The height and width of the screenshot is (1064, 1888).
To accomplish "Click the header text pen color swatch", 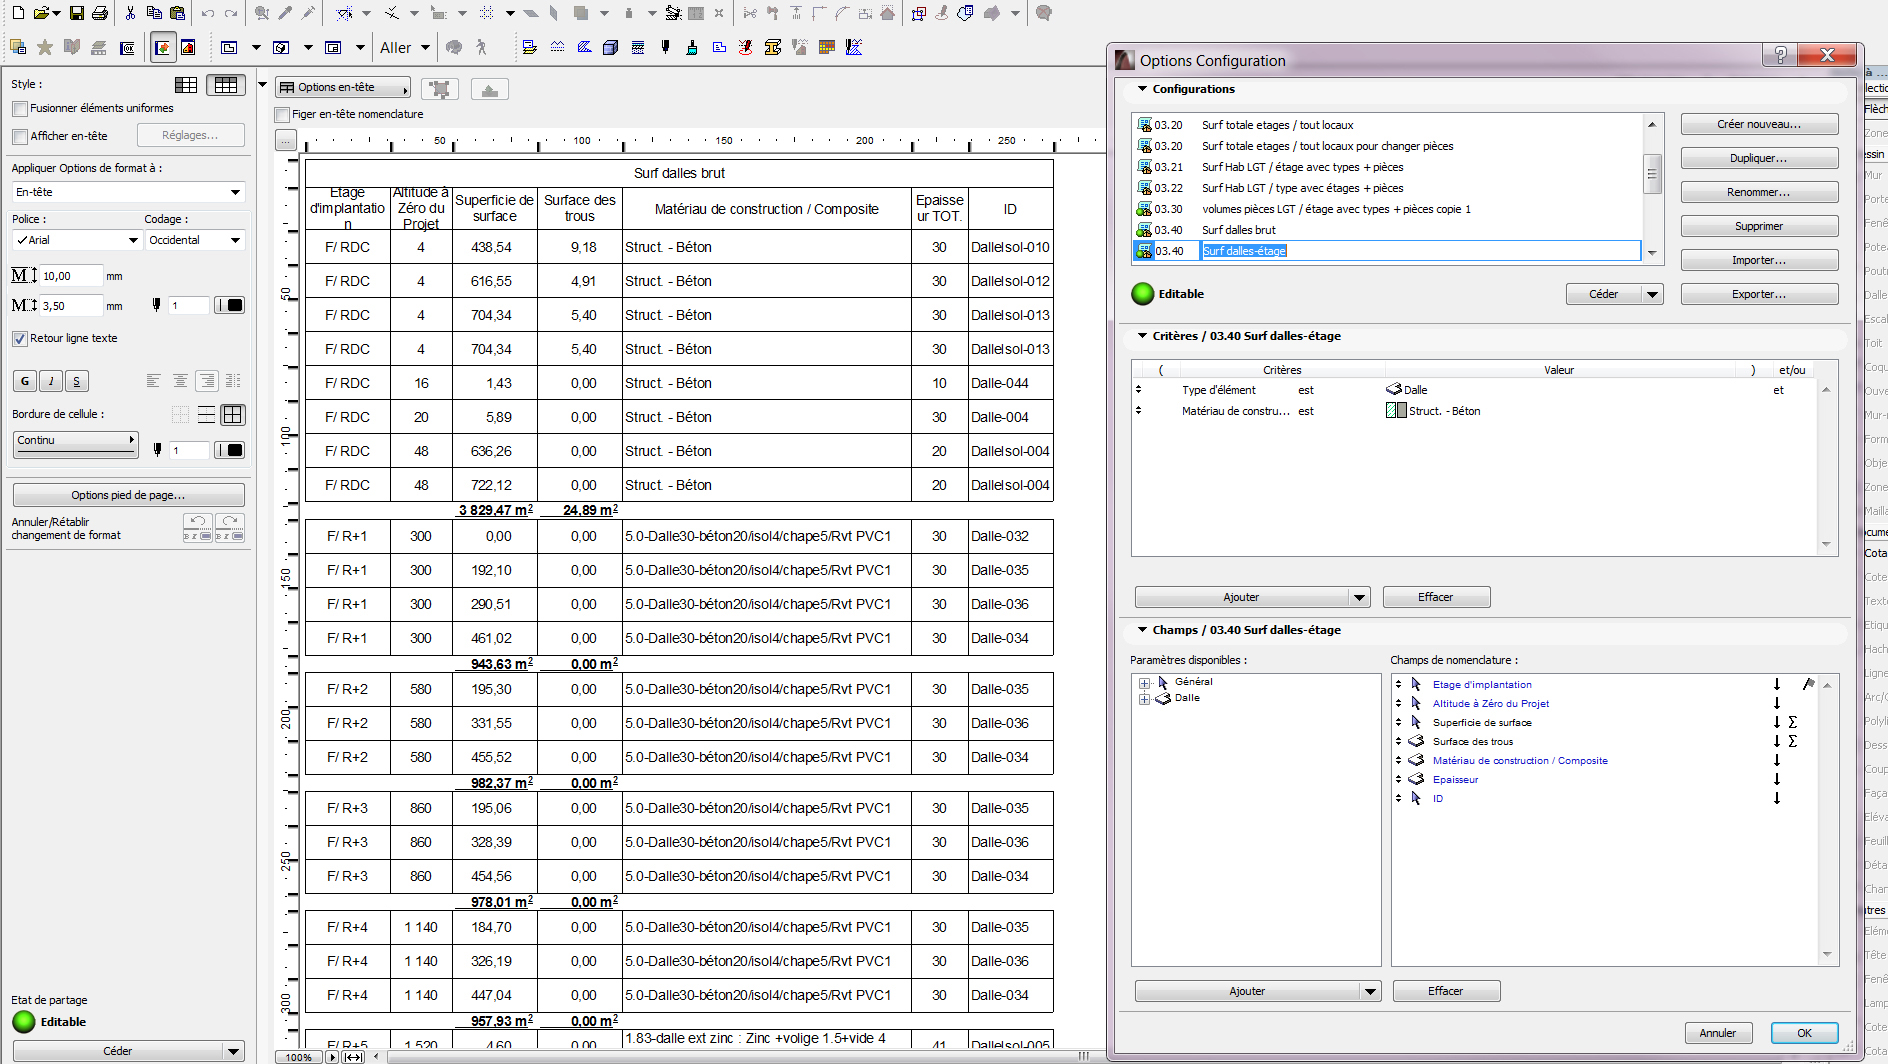I will click(230, 305).
